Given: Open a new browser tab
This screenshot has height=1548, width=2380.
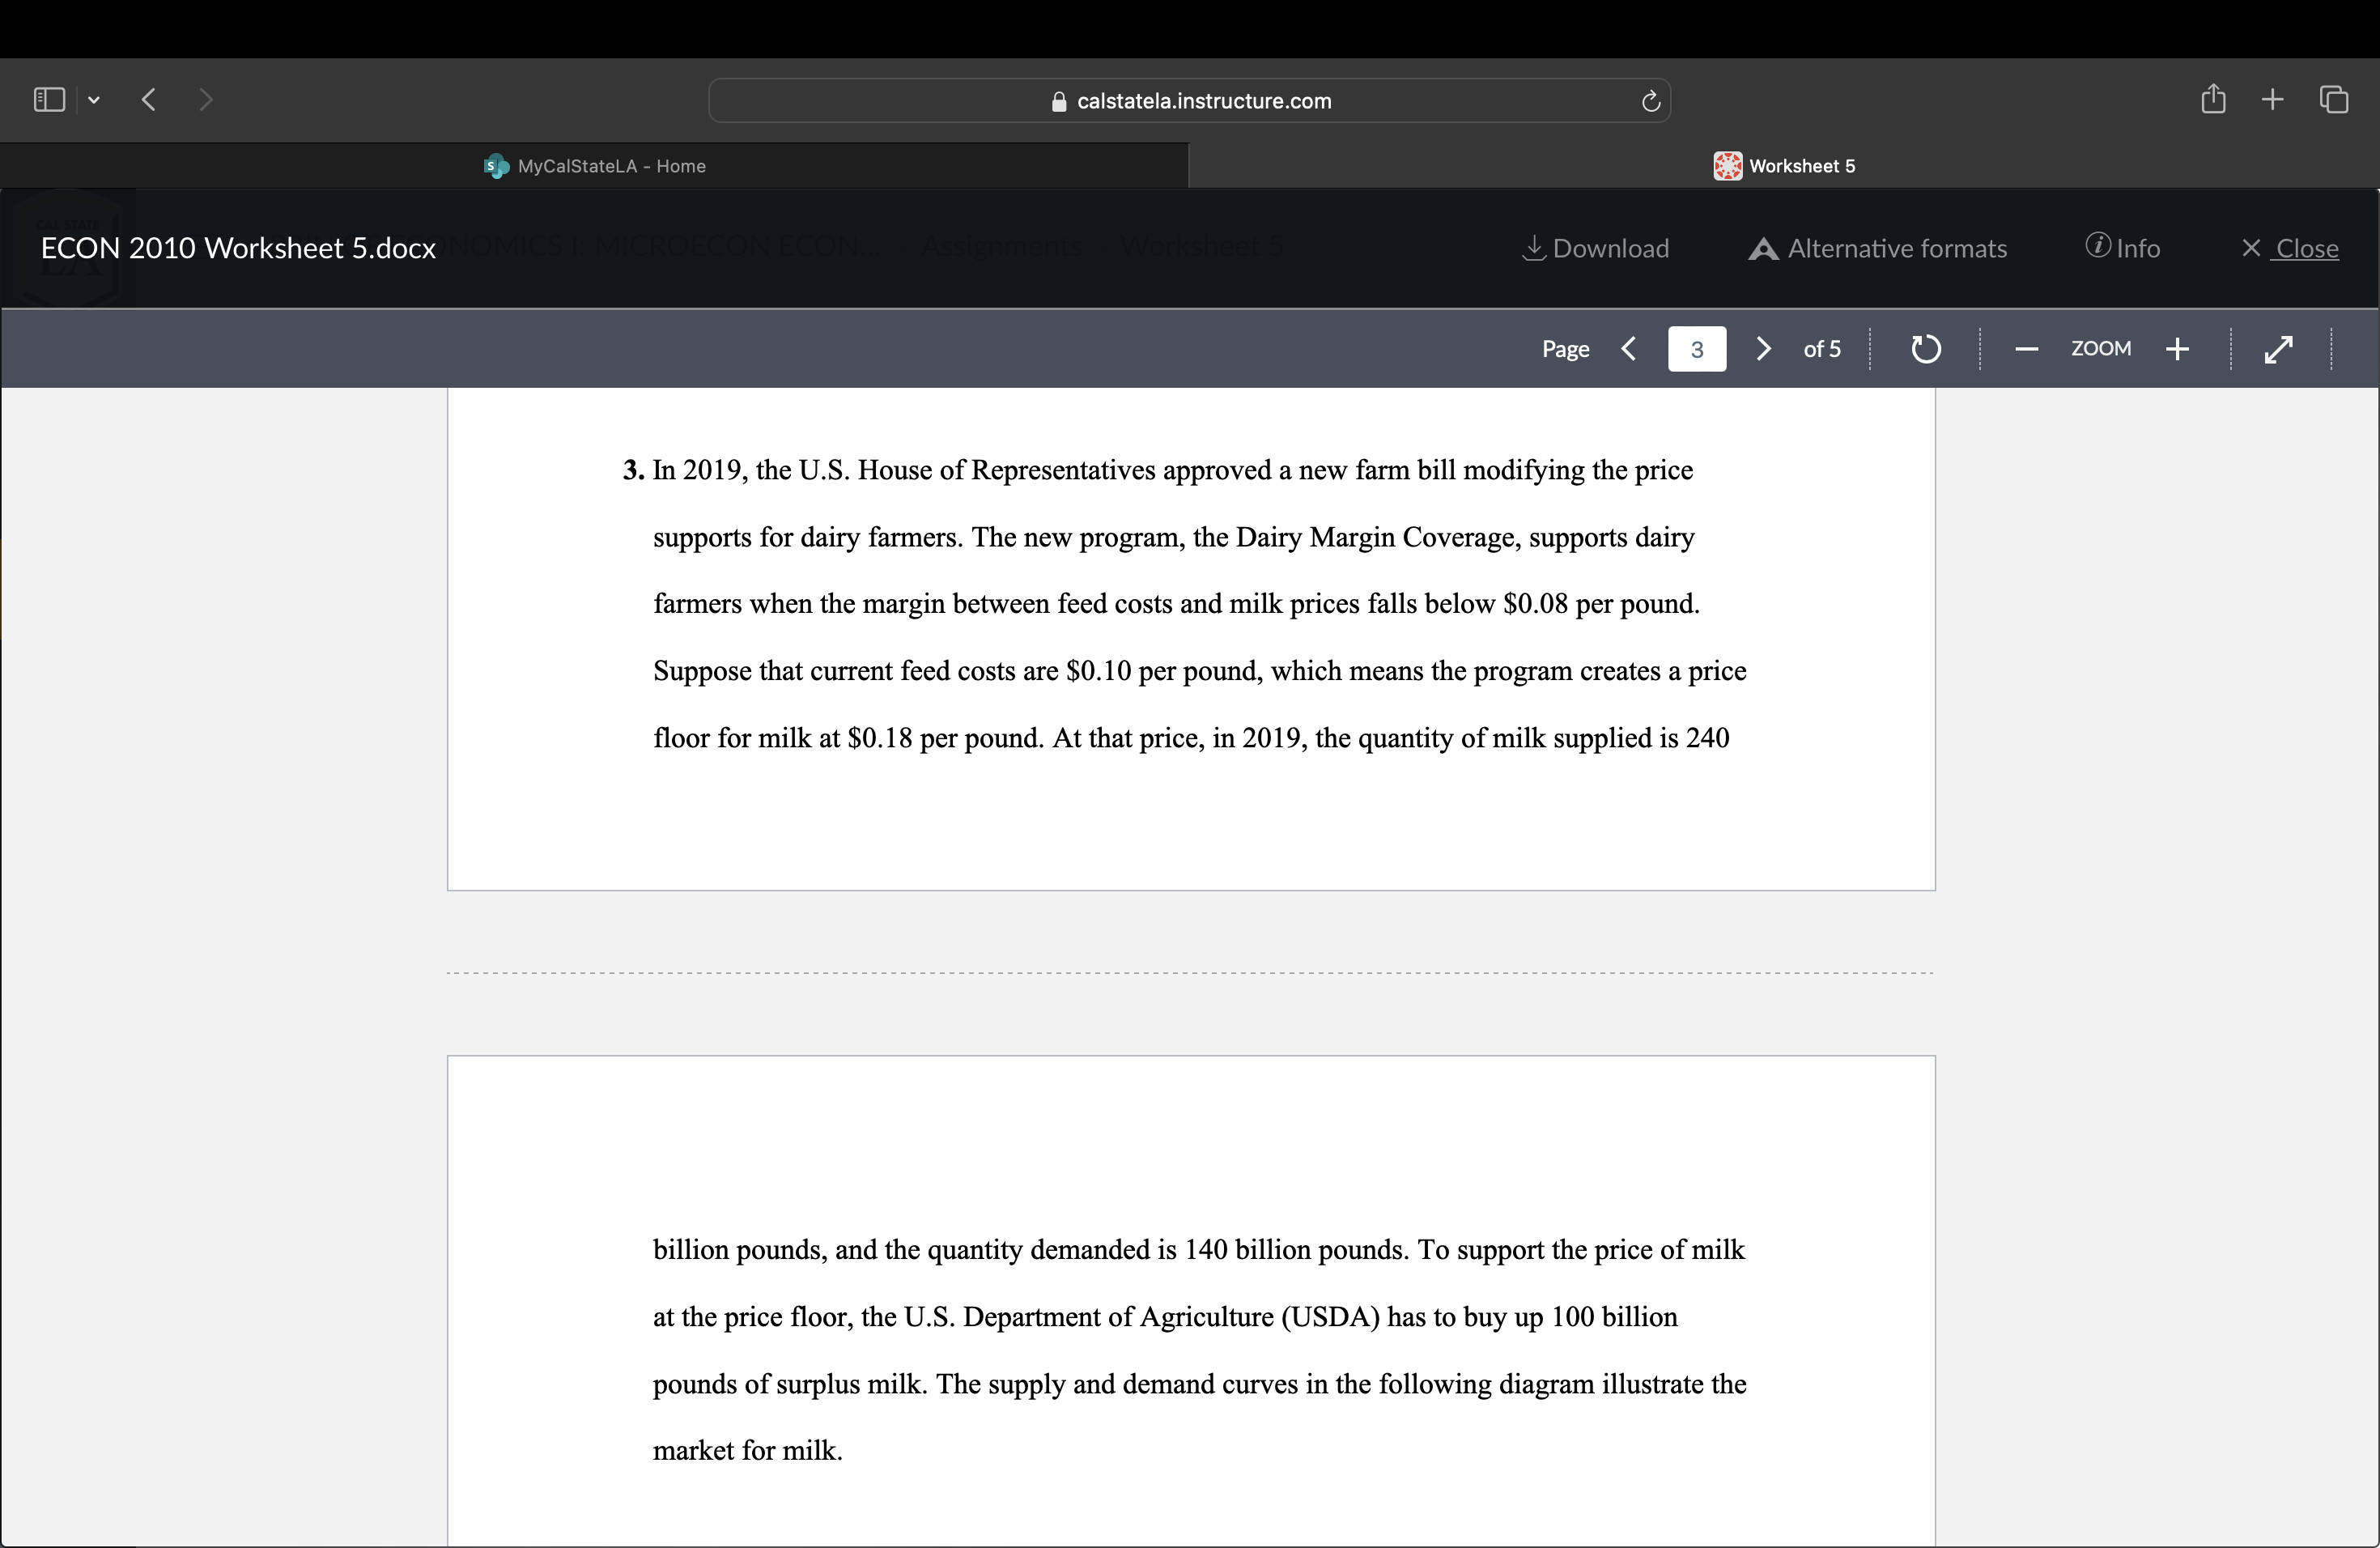Looking at the screenshot, I should point(2272,98).
